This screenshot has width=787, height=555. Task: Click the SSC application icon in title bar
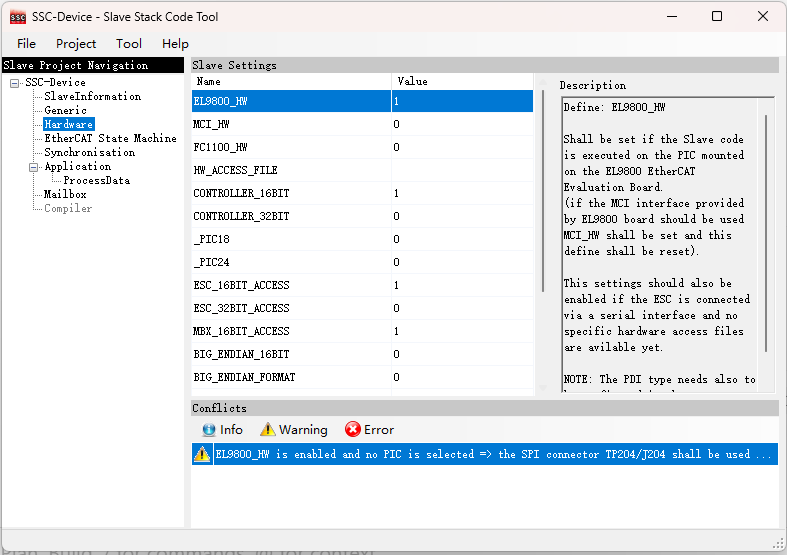tap(18, 17)
